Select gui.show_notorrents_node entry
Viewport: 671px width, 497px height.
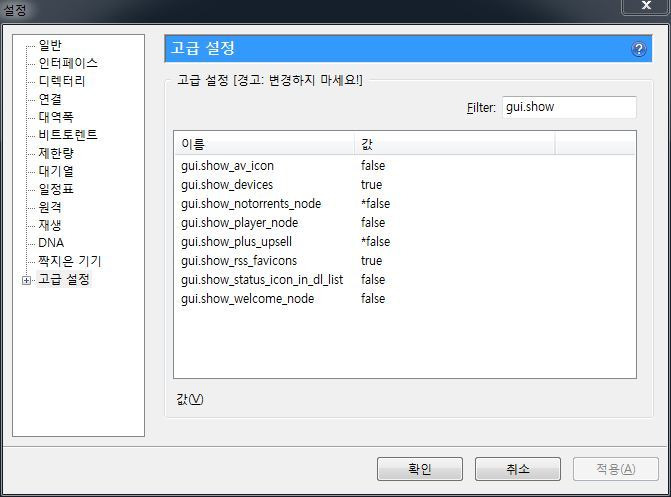(x=404, y=204)
